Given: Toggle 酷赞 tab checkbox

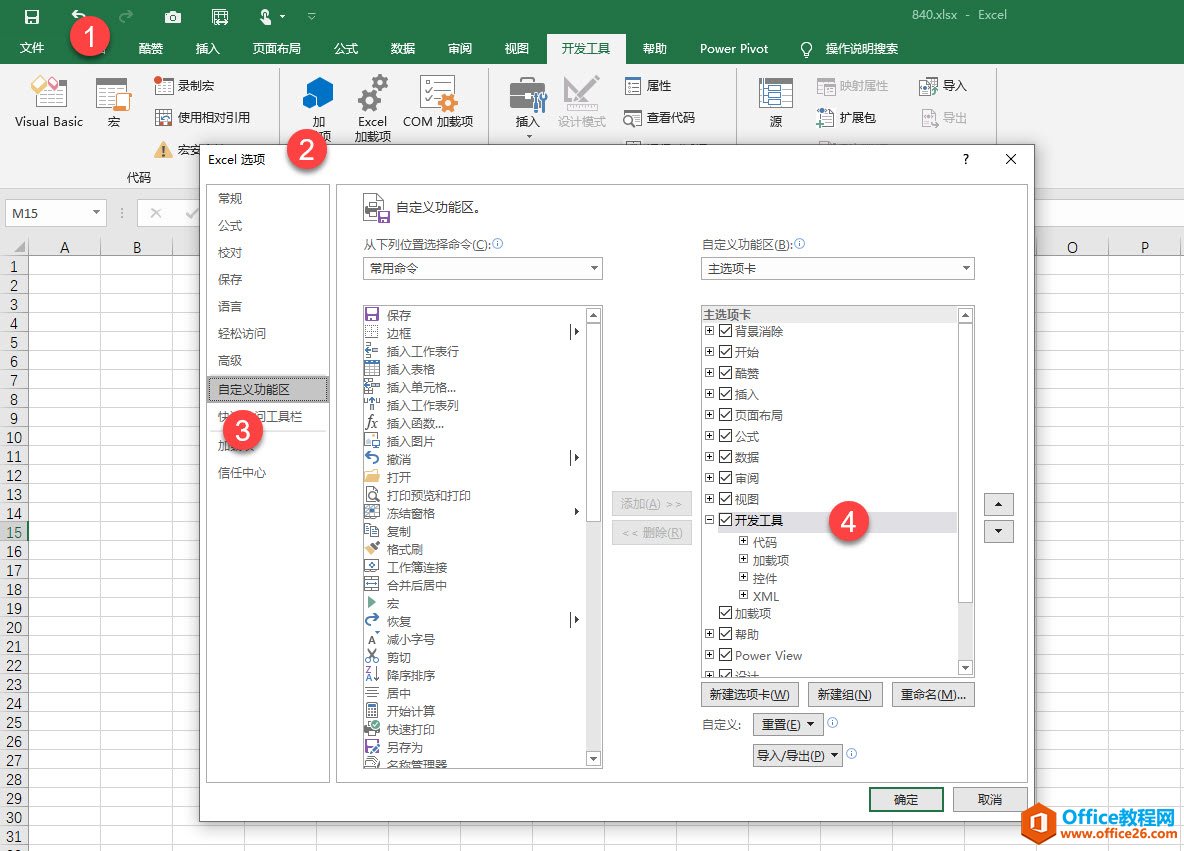Looking at the screenshot, I should click(726, 373).
